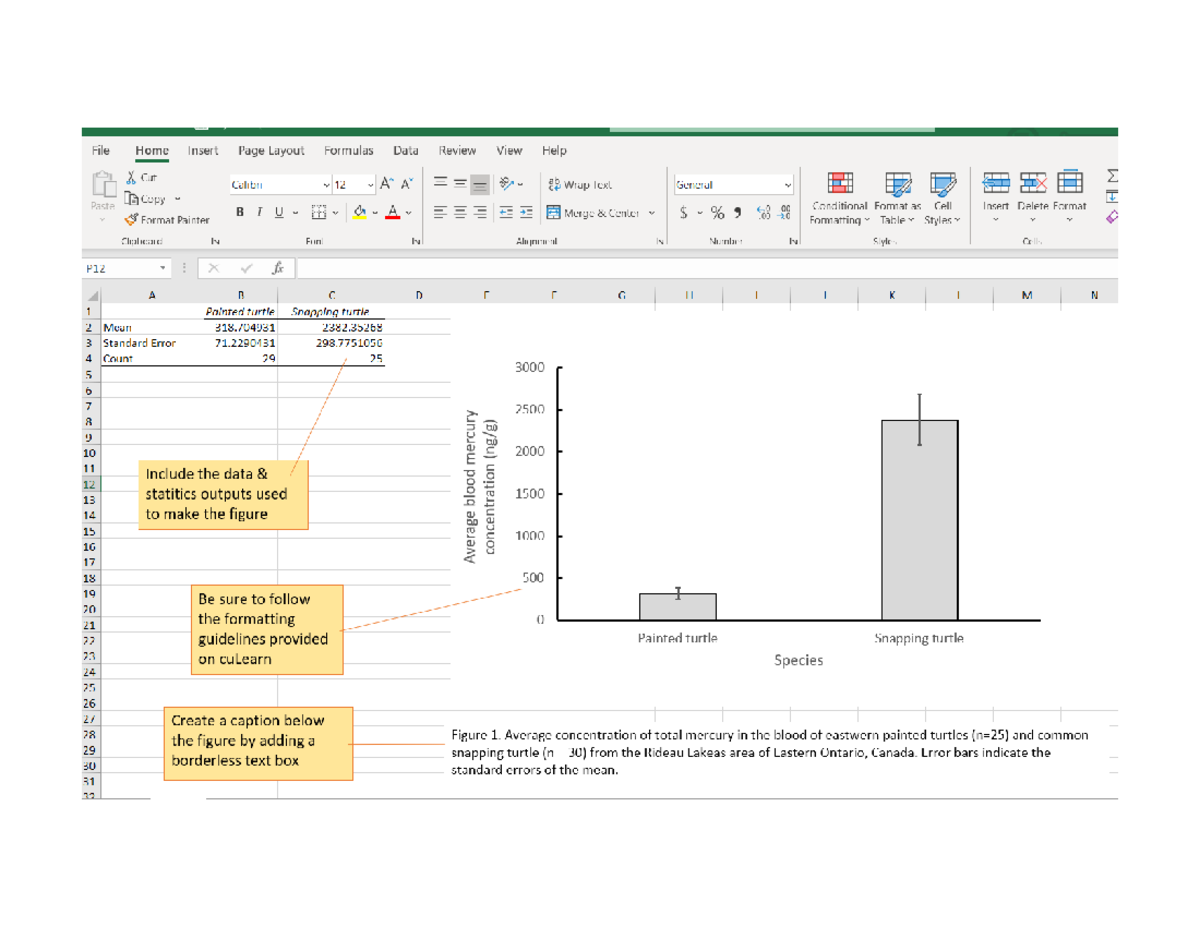The image size is (1200, 927).
Task: Open the General number format dropdown
Action: click(786, 184)
